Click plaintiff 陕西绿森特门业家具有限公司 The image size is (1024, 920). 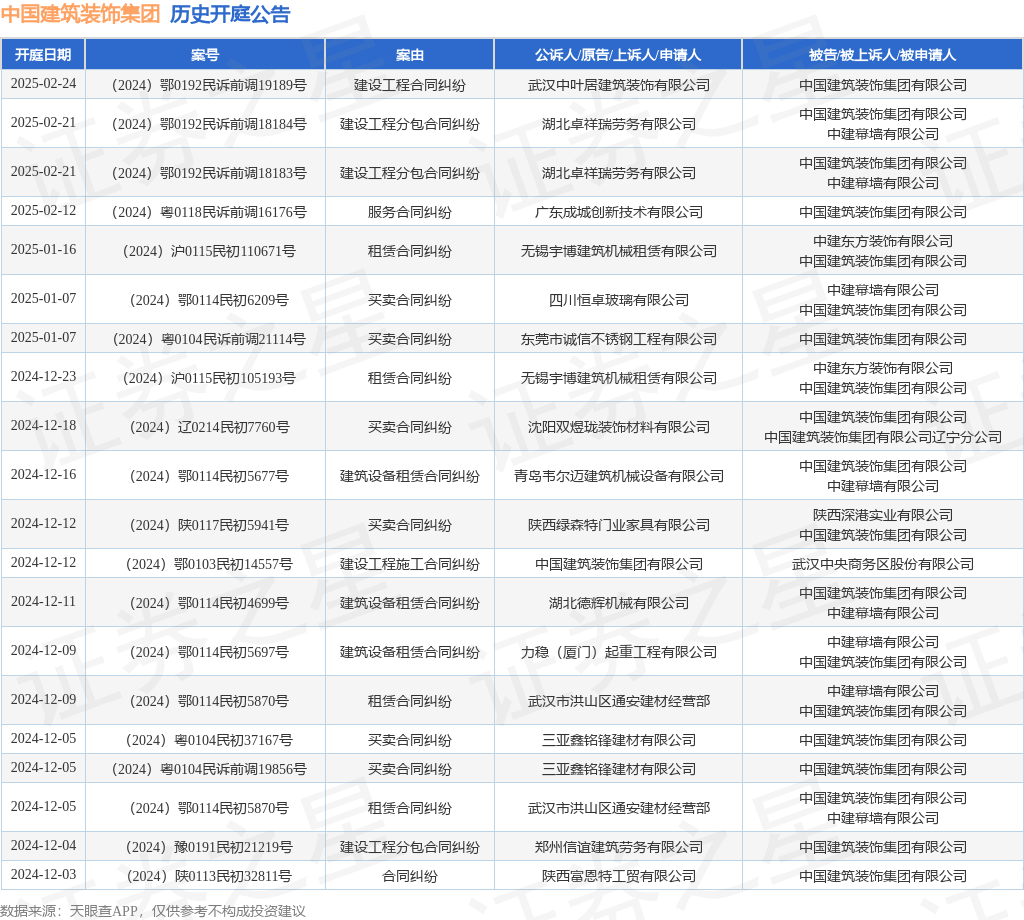coord(618,526)
